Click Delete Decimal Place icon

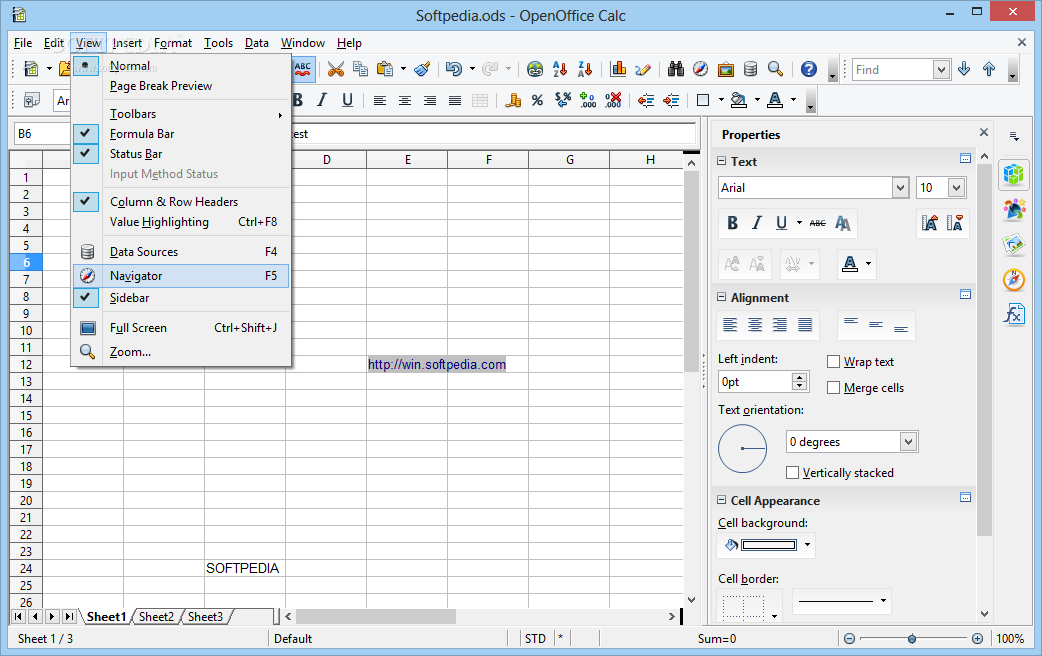613,100
